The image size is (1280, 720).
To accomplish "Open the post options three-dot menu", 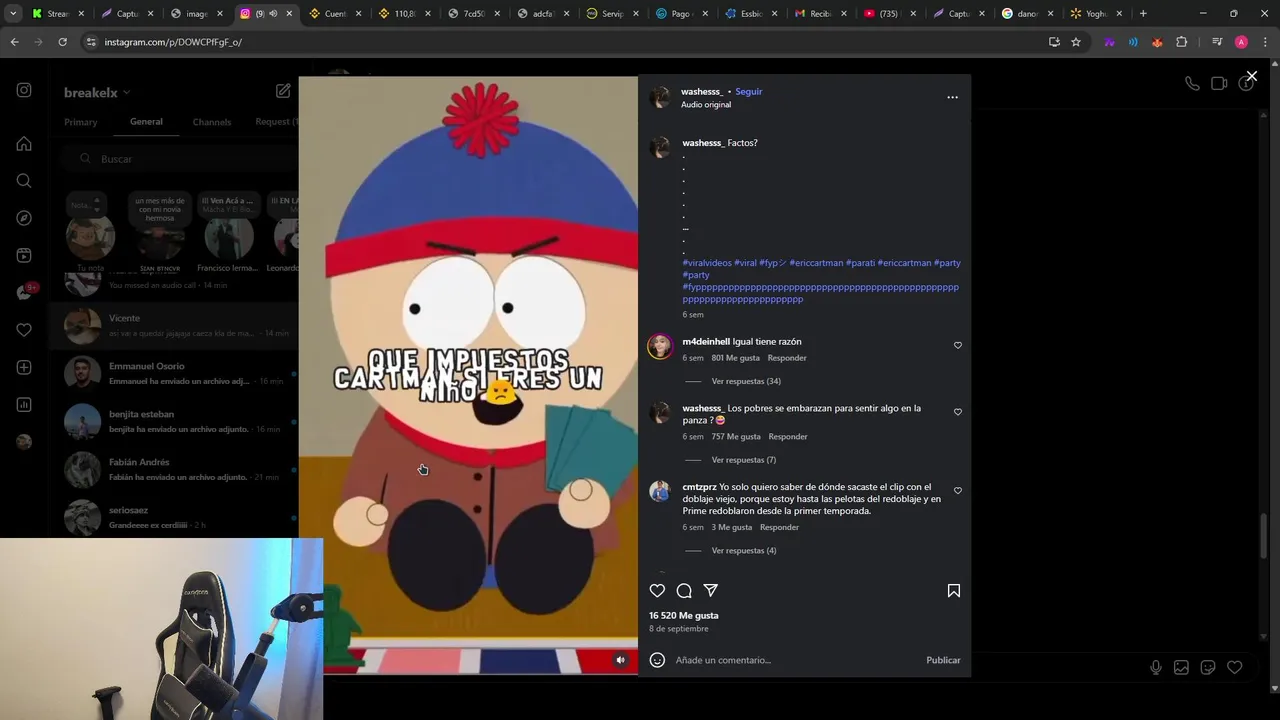I will 952,97.
